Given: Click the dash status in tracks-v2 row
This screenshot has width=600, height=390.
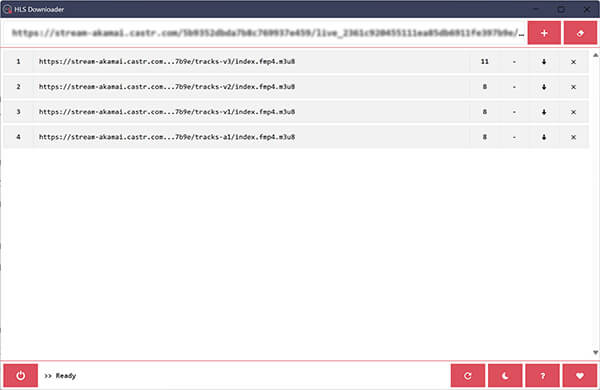Looking at the screenshot, I should click(514, 87).
